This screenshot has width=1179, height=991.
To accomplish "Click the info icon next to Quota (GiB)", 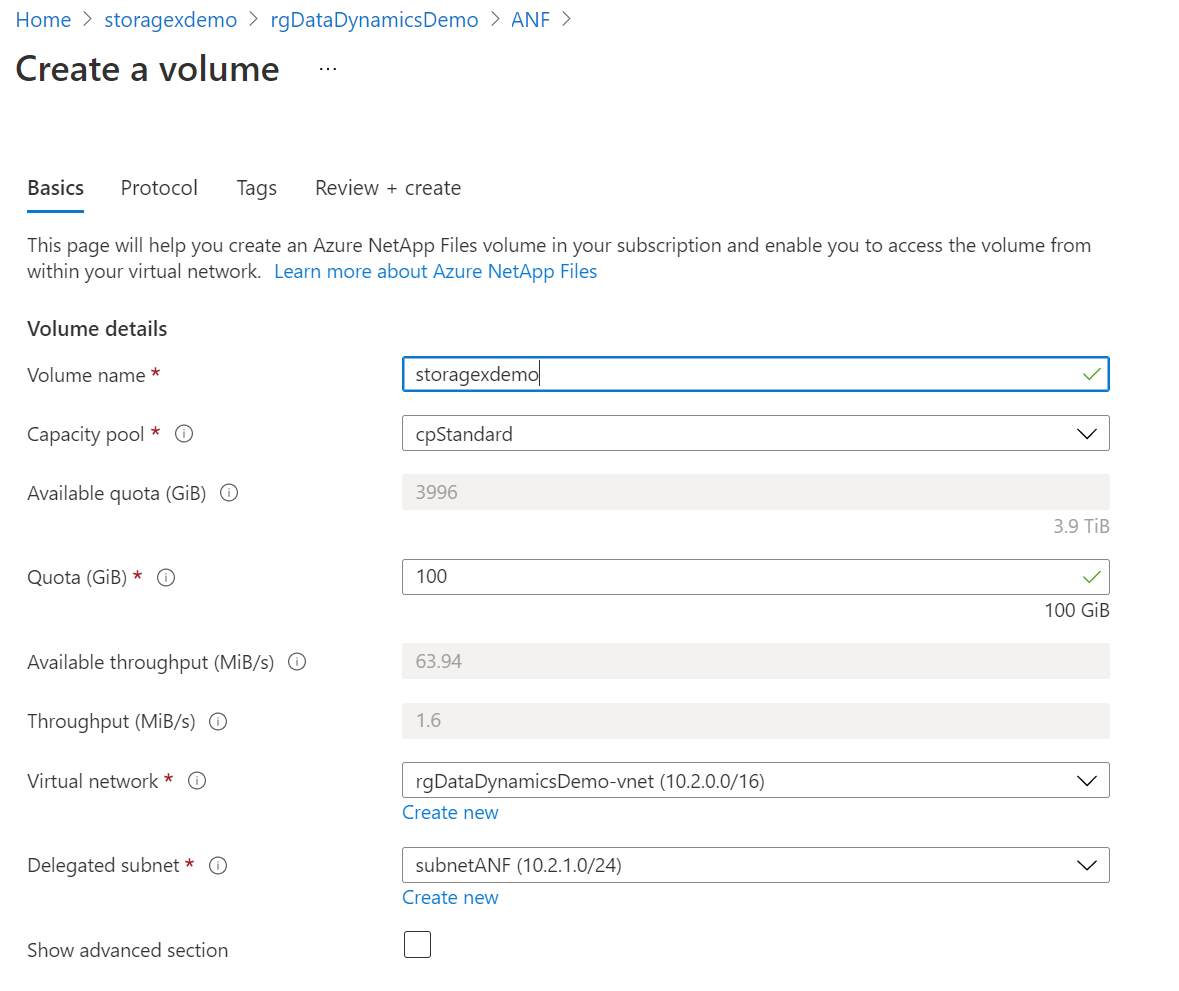I will pos(165,577).
